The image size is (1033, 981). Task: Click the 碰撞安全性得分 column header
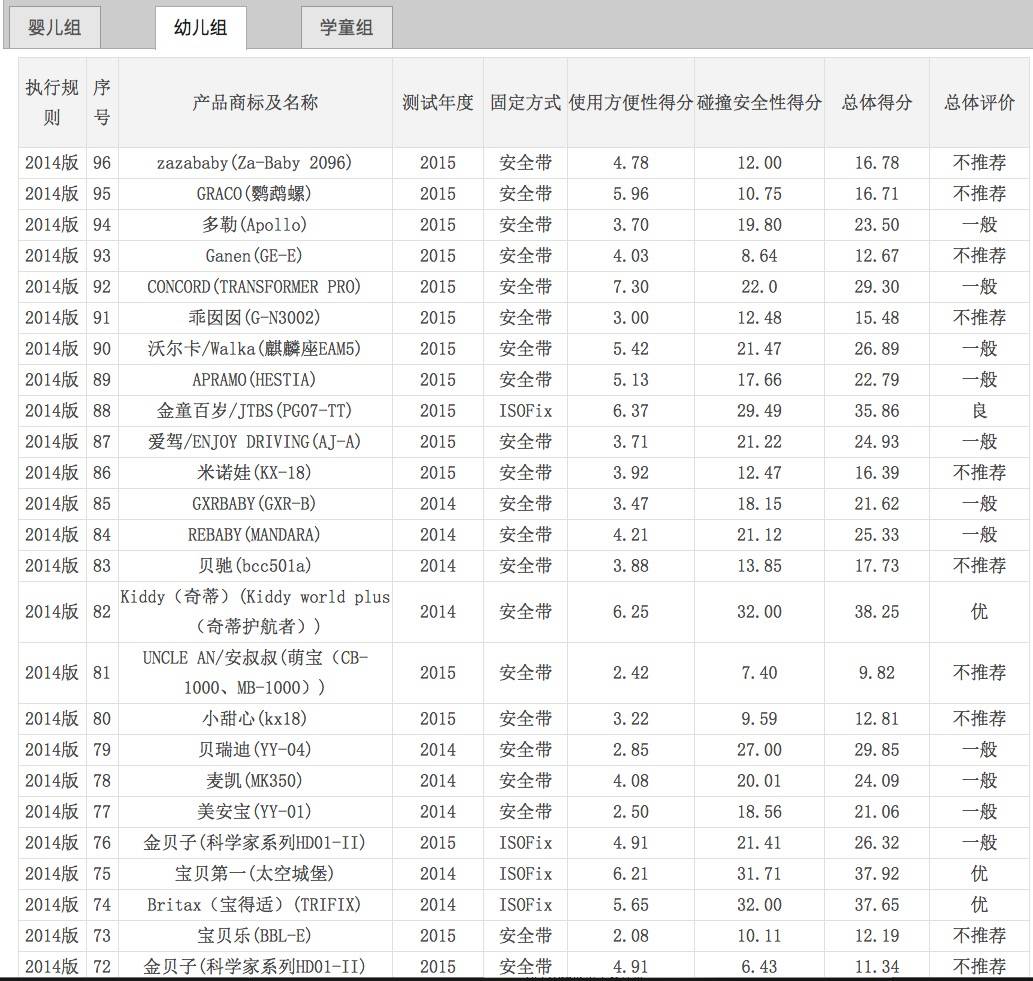coord(759,103)
